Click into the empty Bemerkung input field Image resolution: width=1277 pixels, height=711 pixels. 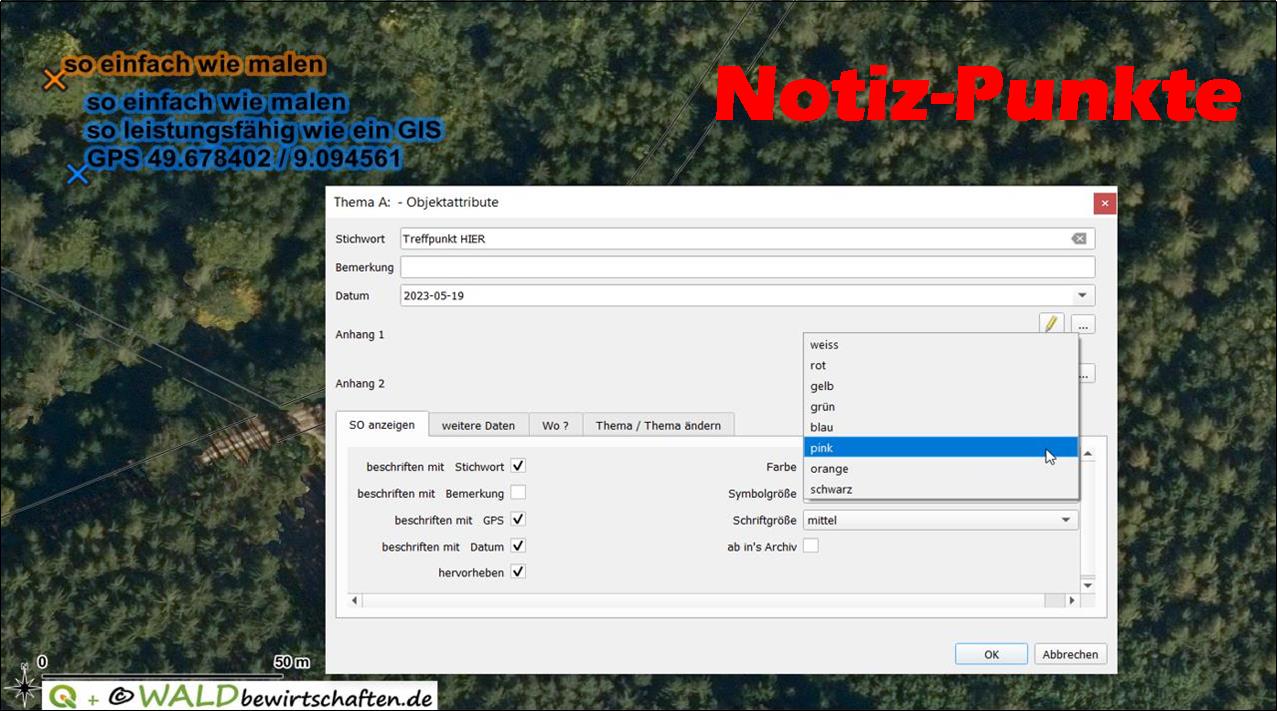(747, 267)
